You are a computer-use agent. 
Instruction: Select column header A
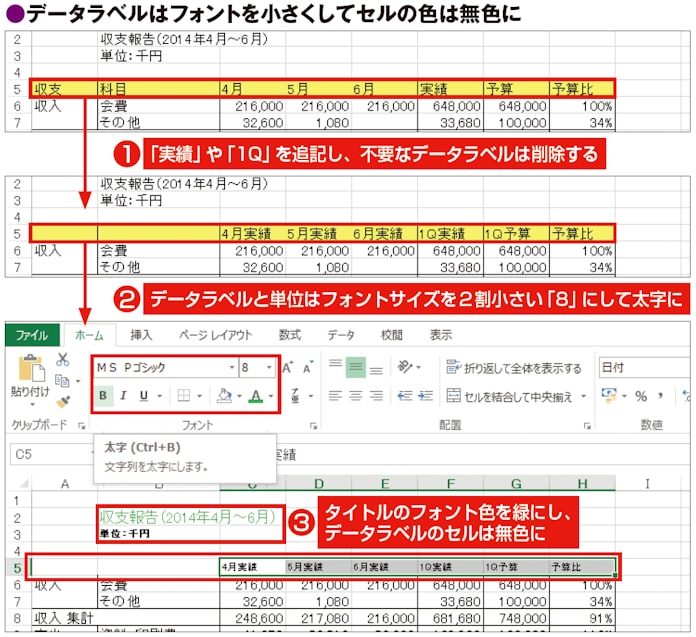pyautogui.click(x=65, y=483)
